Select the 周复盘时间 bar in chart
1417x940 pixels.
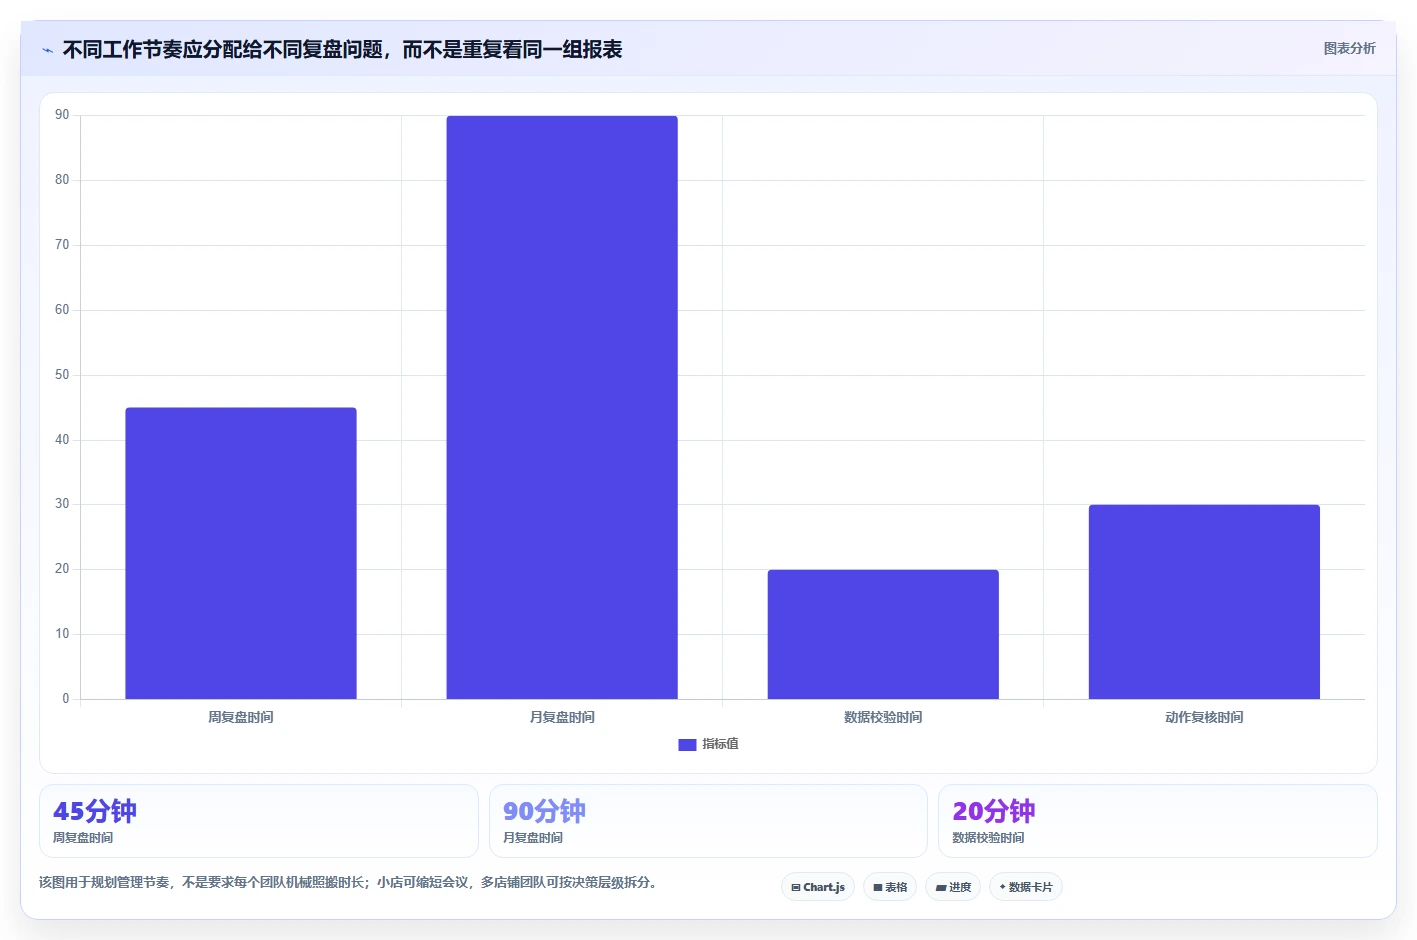point(241,553)
